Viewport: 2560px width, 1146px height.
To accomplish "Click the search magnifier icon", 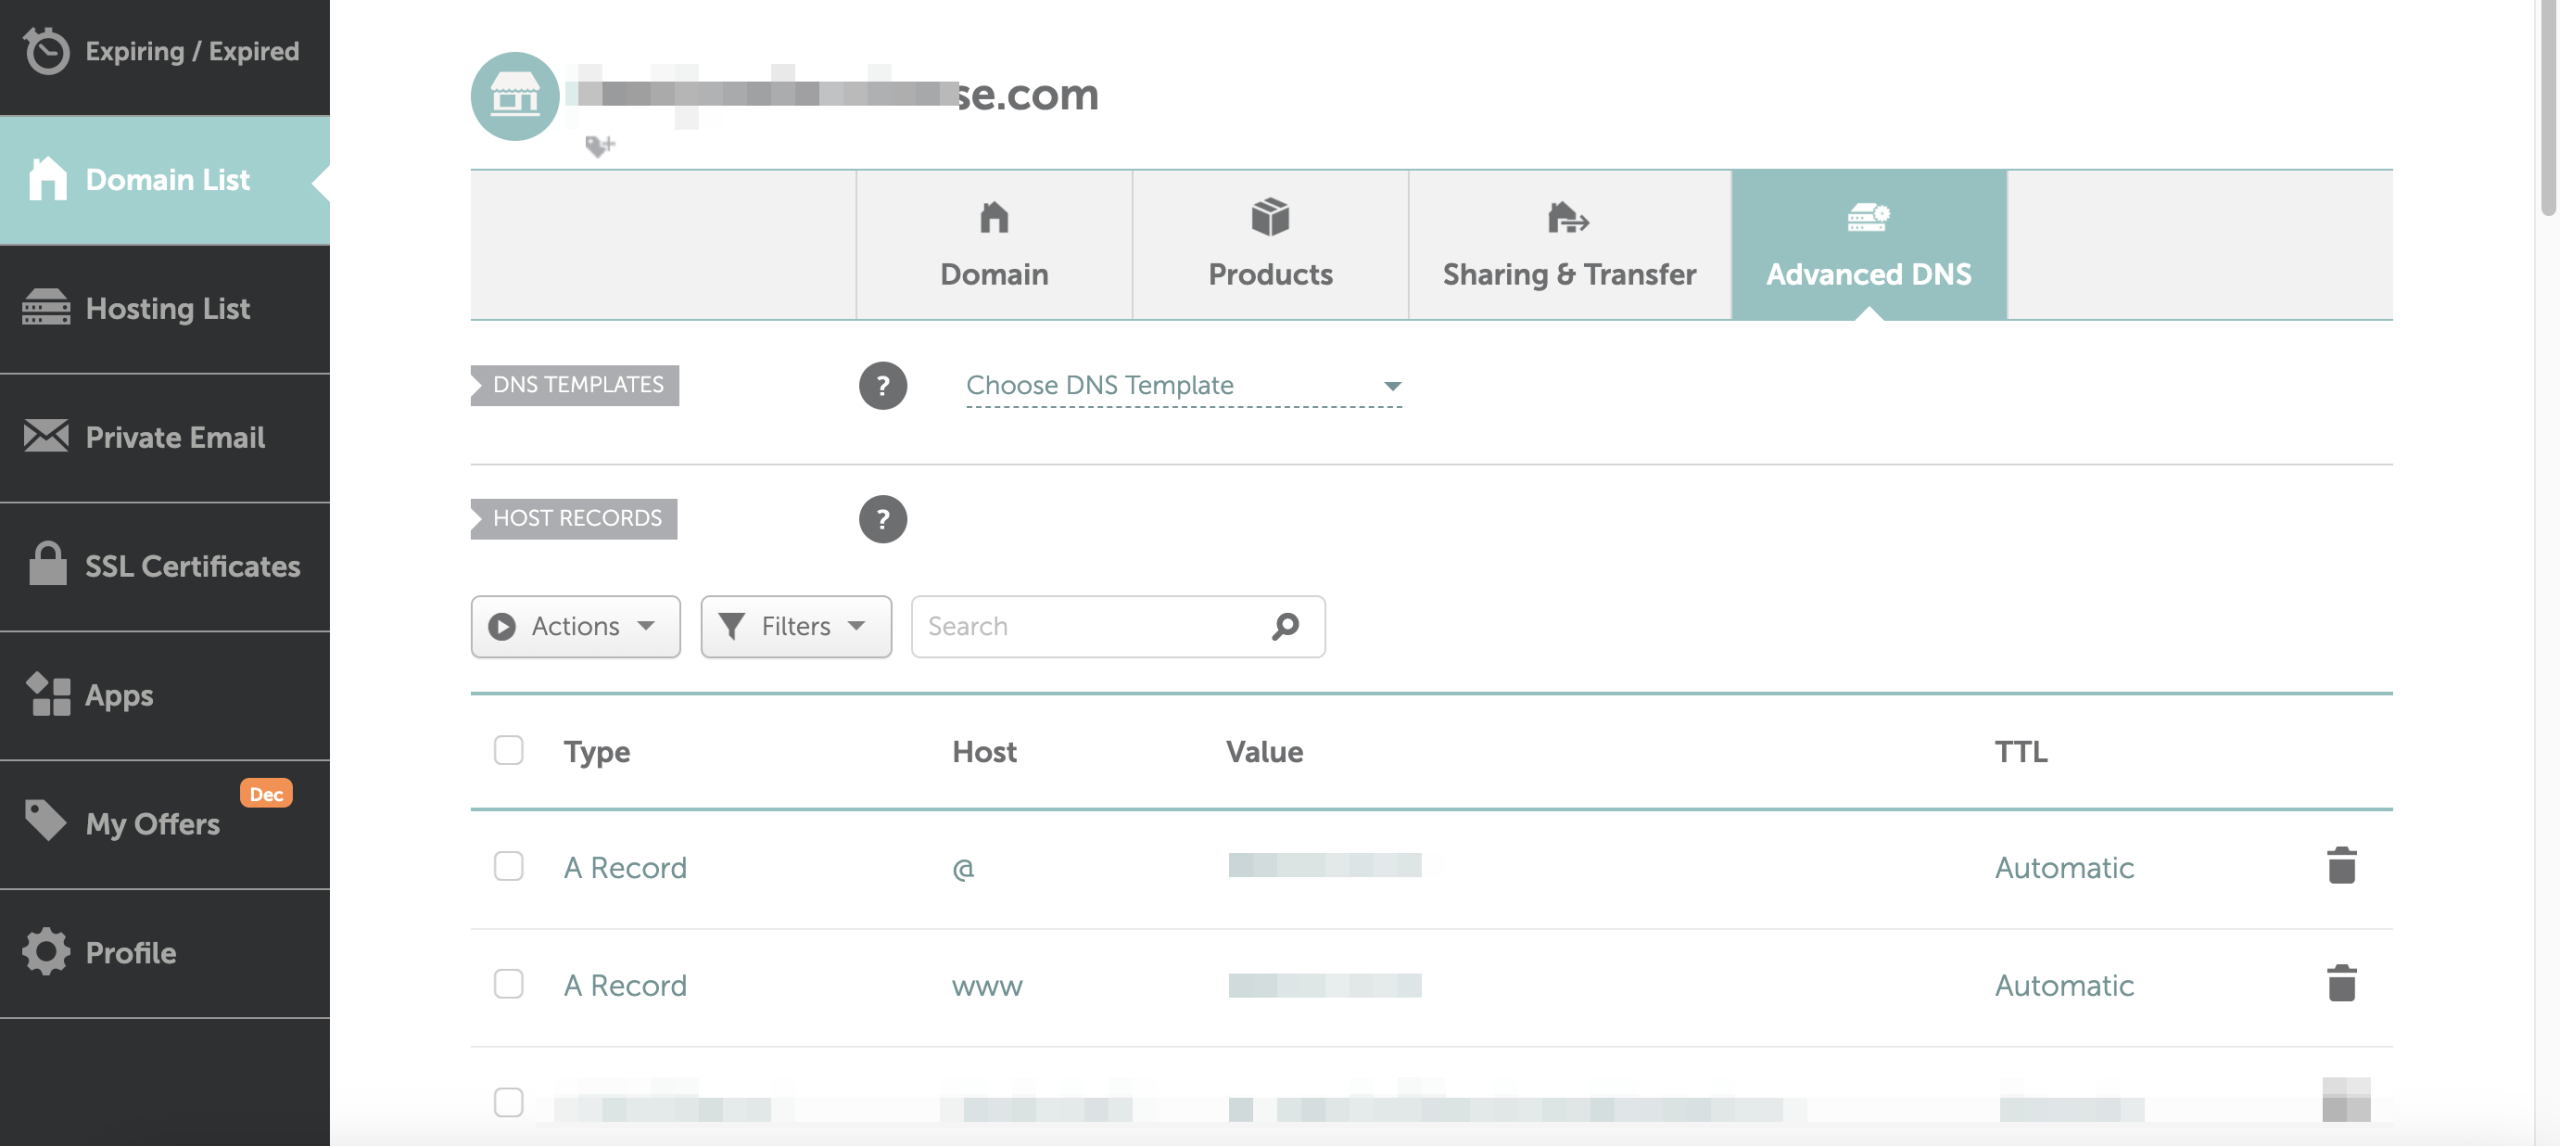I will click(x=1286, y=626).
